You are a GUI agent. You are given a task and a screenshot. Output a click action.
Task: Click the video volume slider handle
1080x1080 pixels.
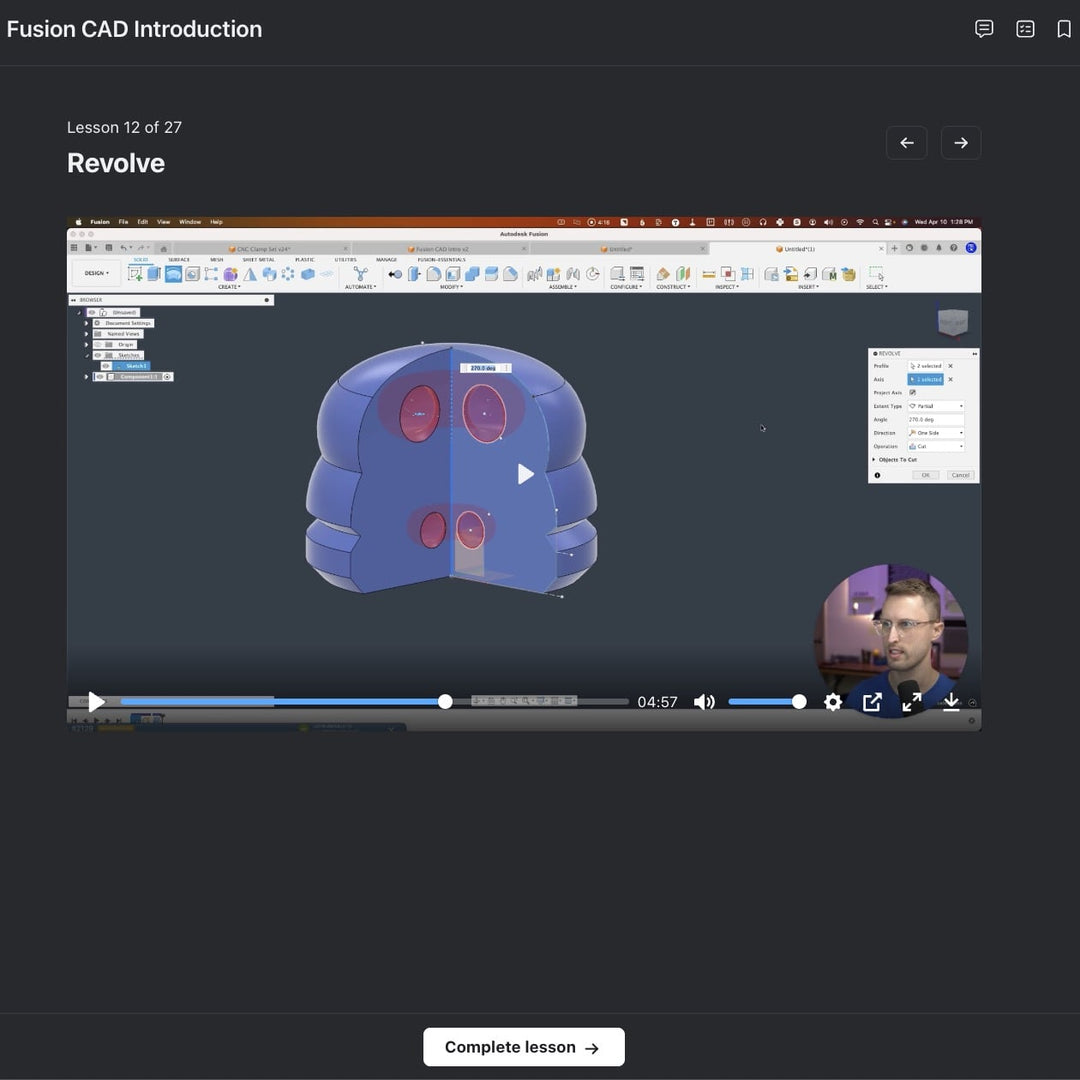[799, 702]
